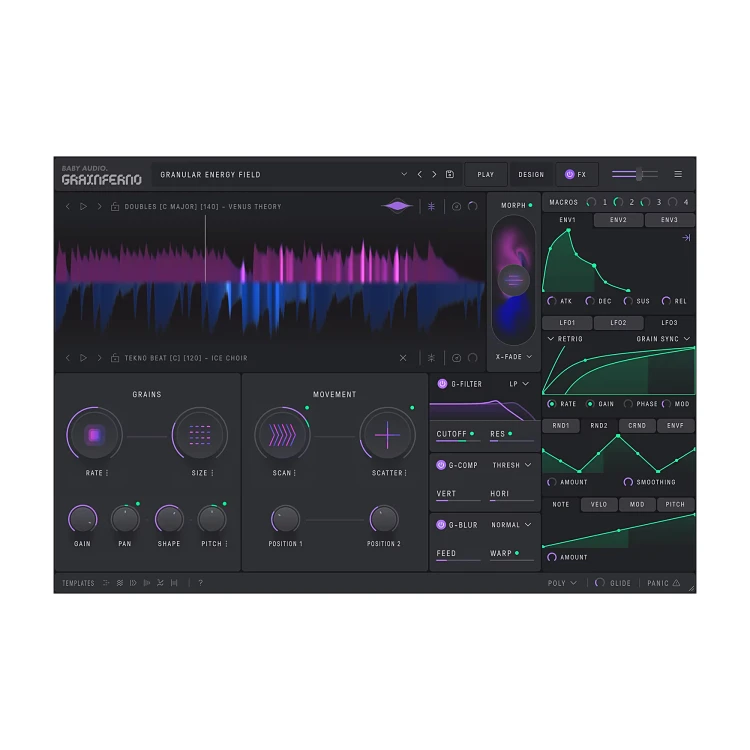Click the ENVF tab button
Screen dimensions: 750x750
675,425
